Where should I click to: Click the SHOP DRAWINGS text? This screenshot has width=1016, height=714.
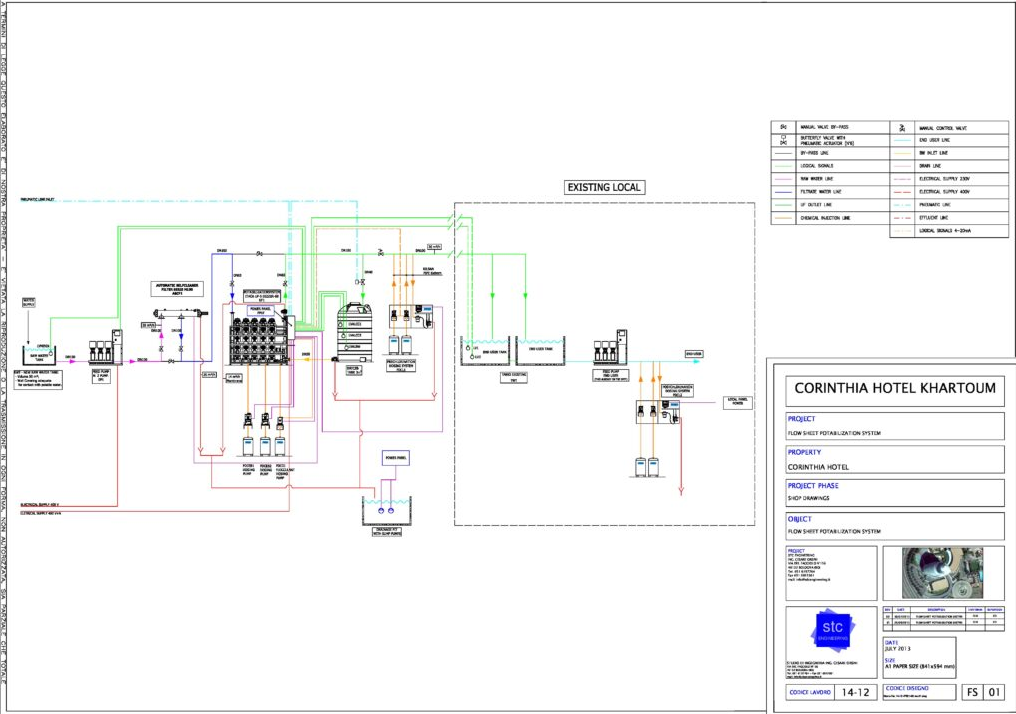coord(808,498)
